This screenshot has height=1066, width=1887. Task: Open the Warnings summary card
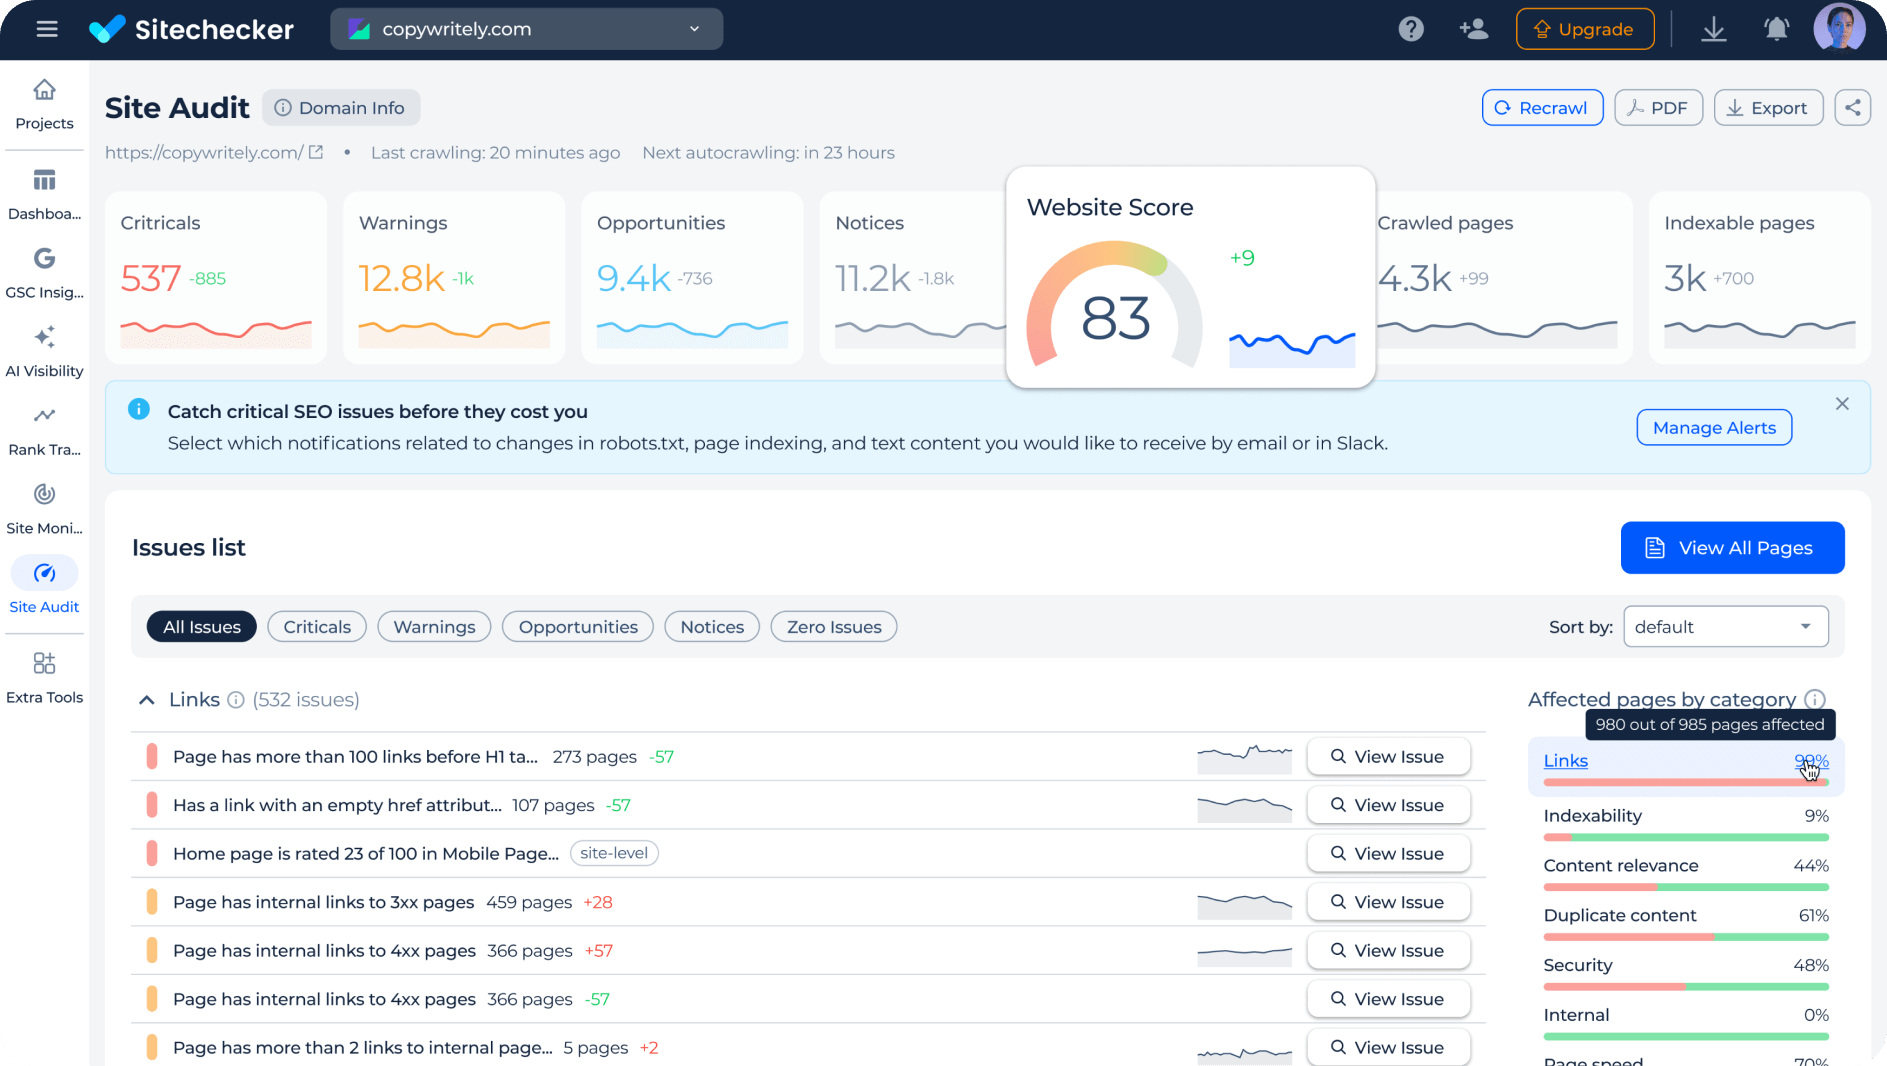pyautogui.click(x=454, y=278)
